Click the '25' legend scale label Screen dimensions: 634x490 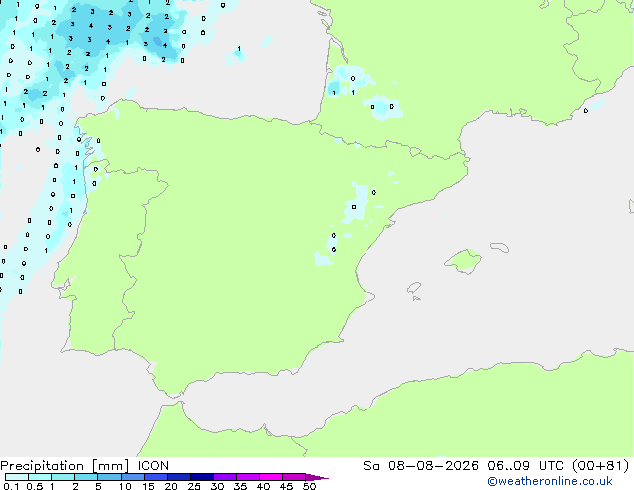coord(194,486)
